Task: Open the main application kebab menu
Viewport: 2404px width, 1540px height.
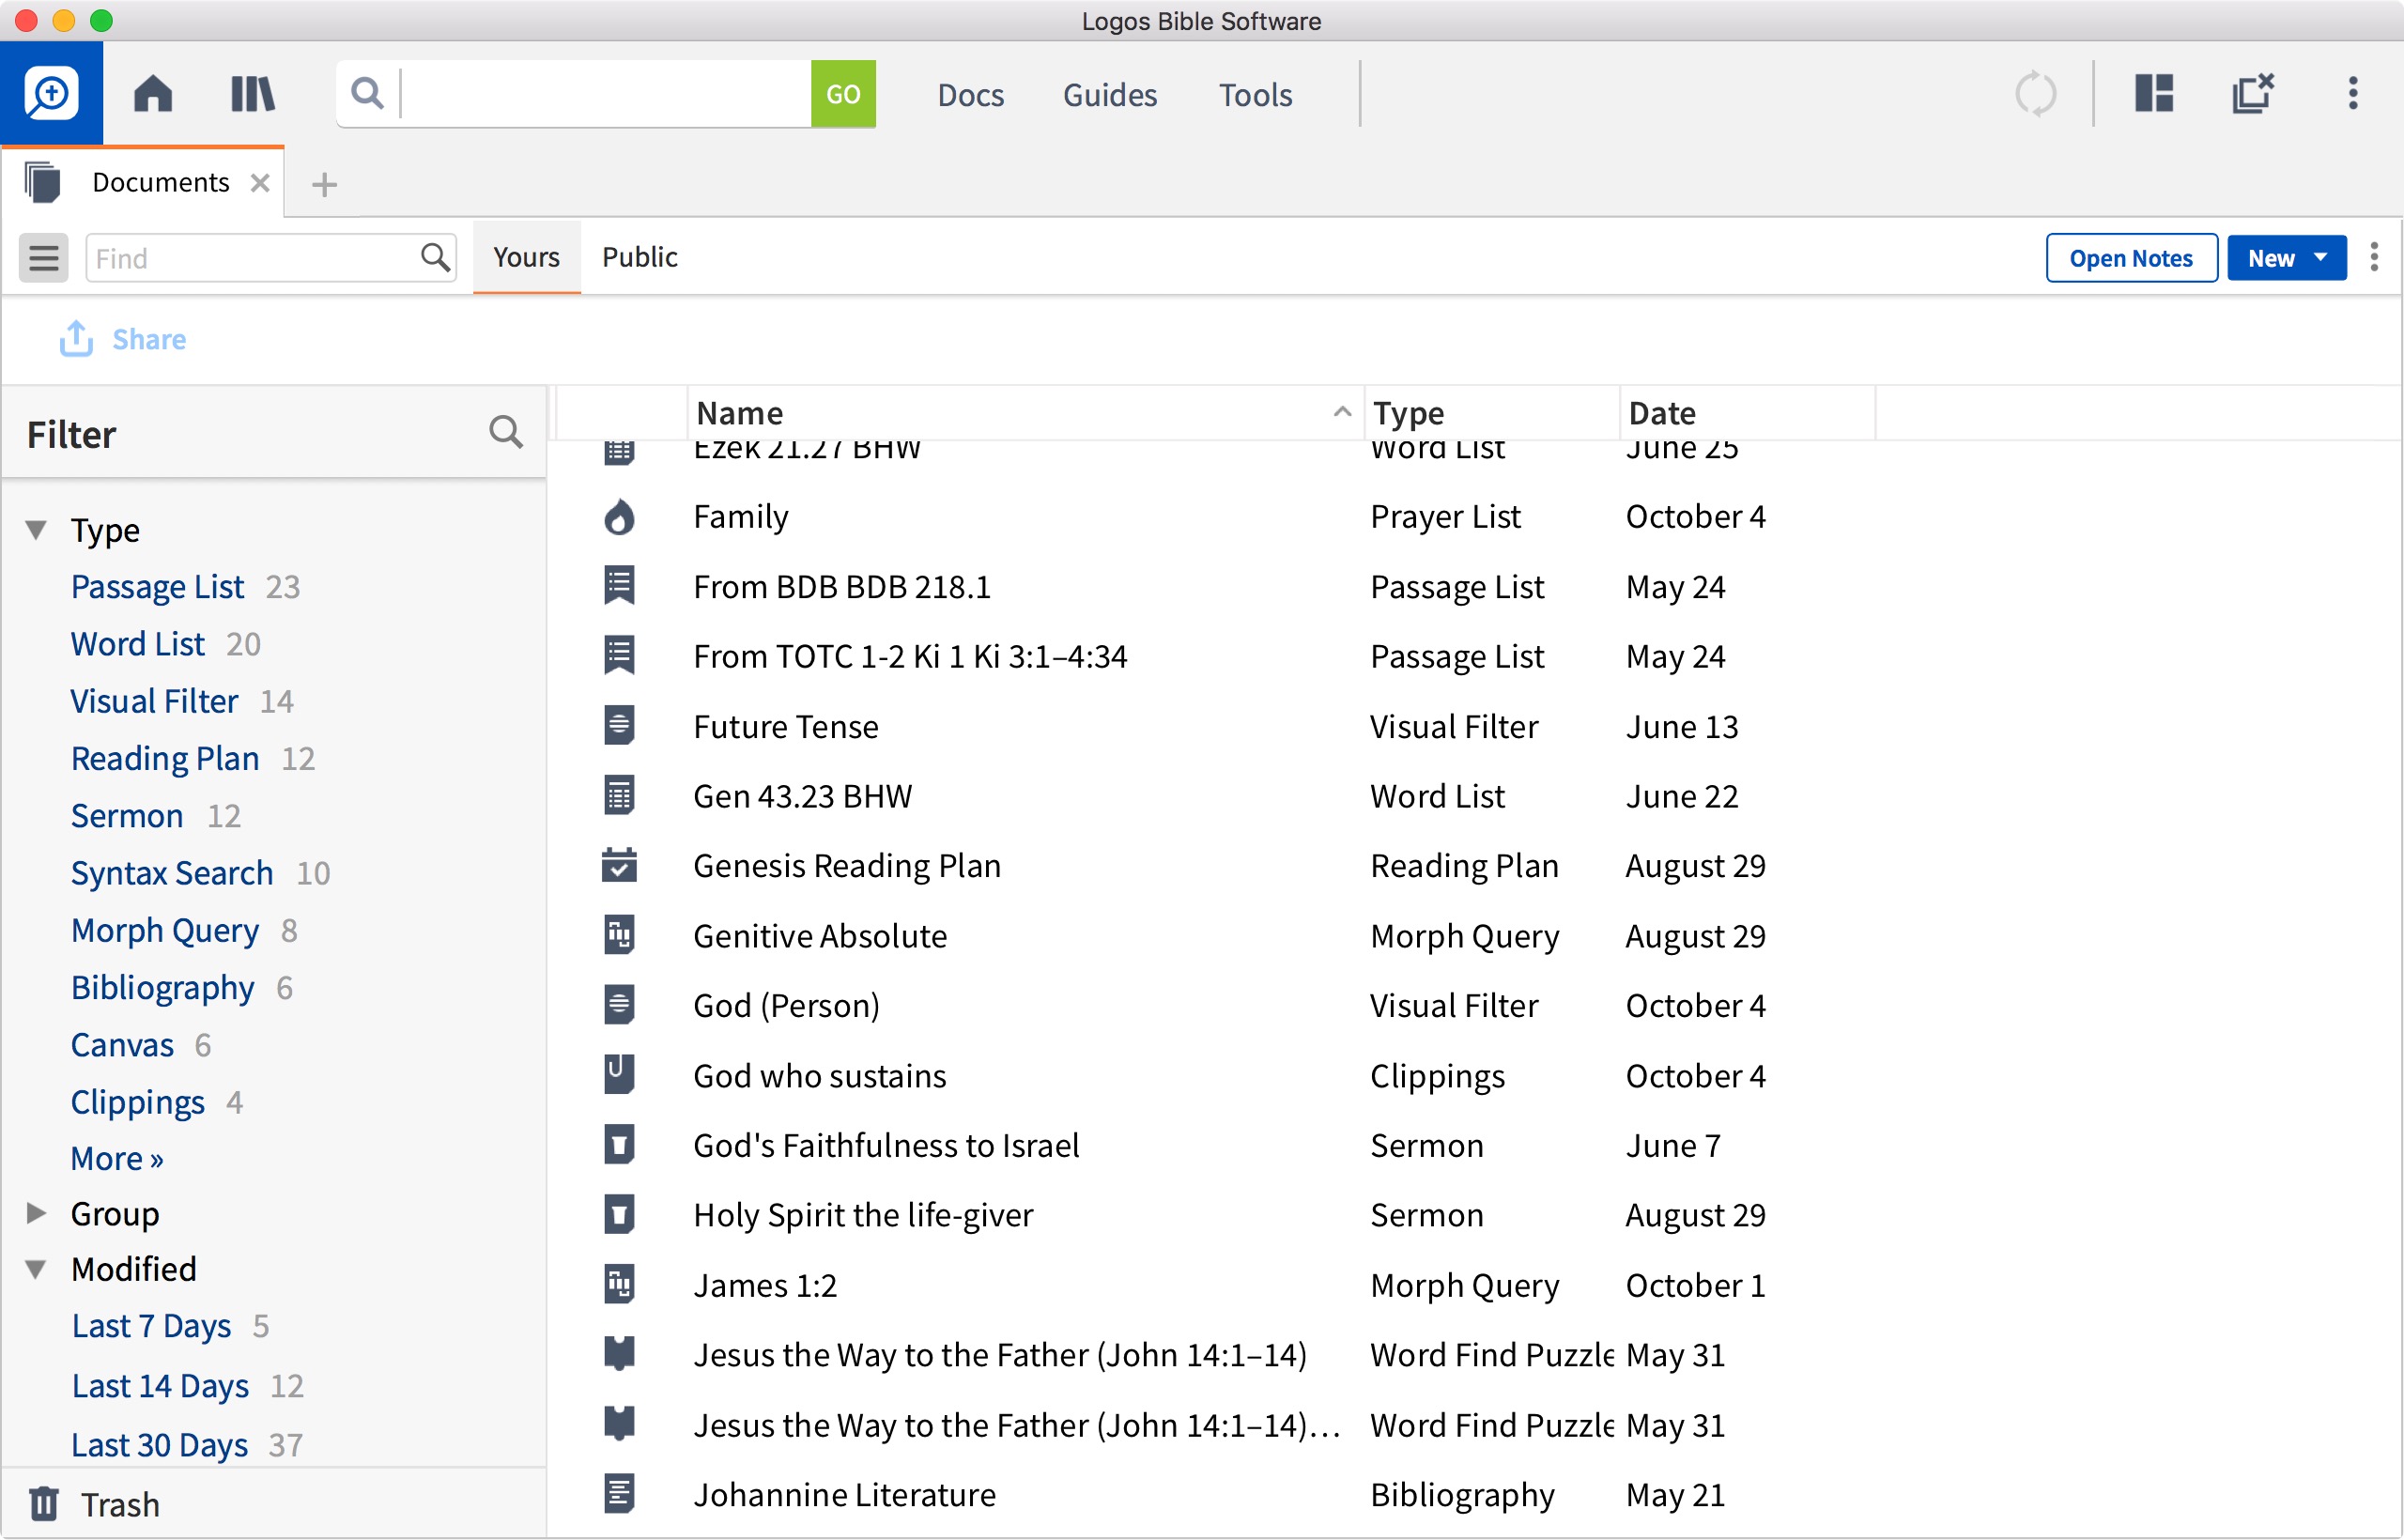Action: click(2352, 94)
